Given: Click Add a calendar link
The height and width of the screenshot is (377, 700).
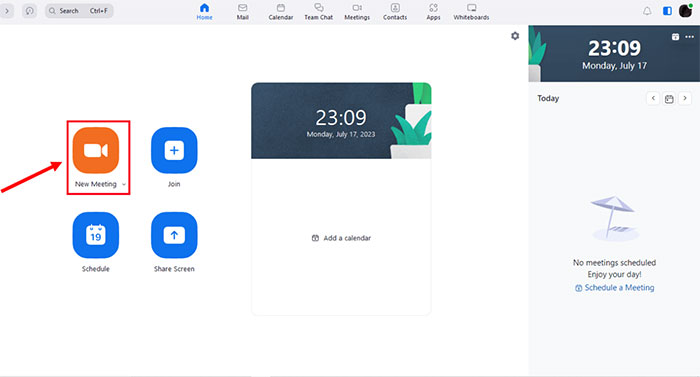Looking at the screenshot, I should point(342,238).
